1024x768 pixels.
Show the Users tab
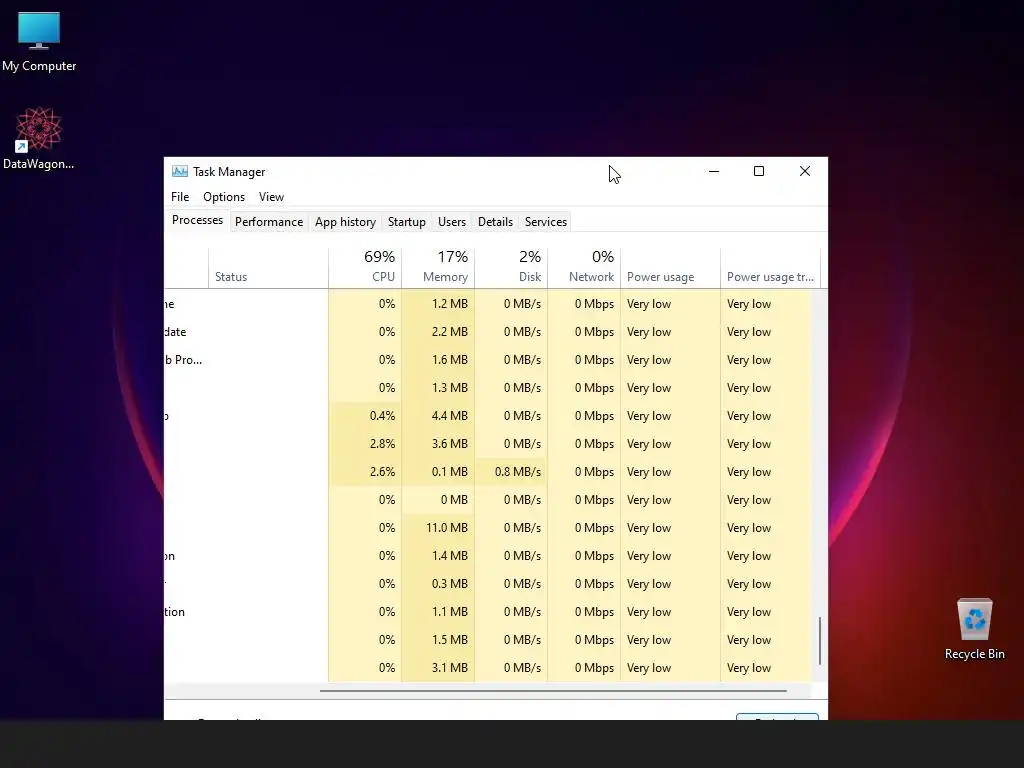click(x=452, y=222)
